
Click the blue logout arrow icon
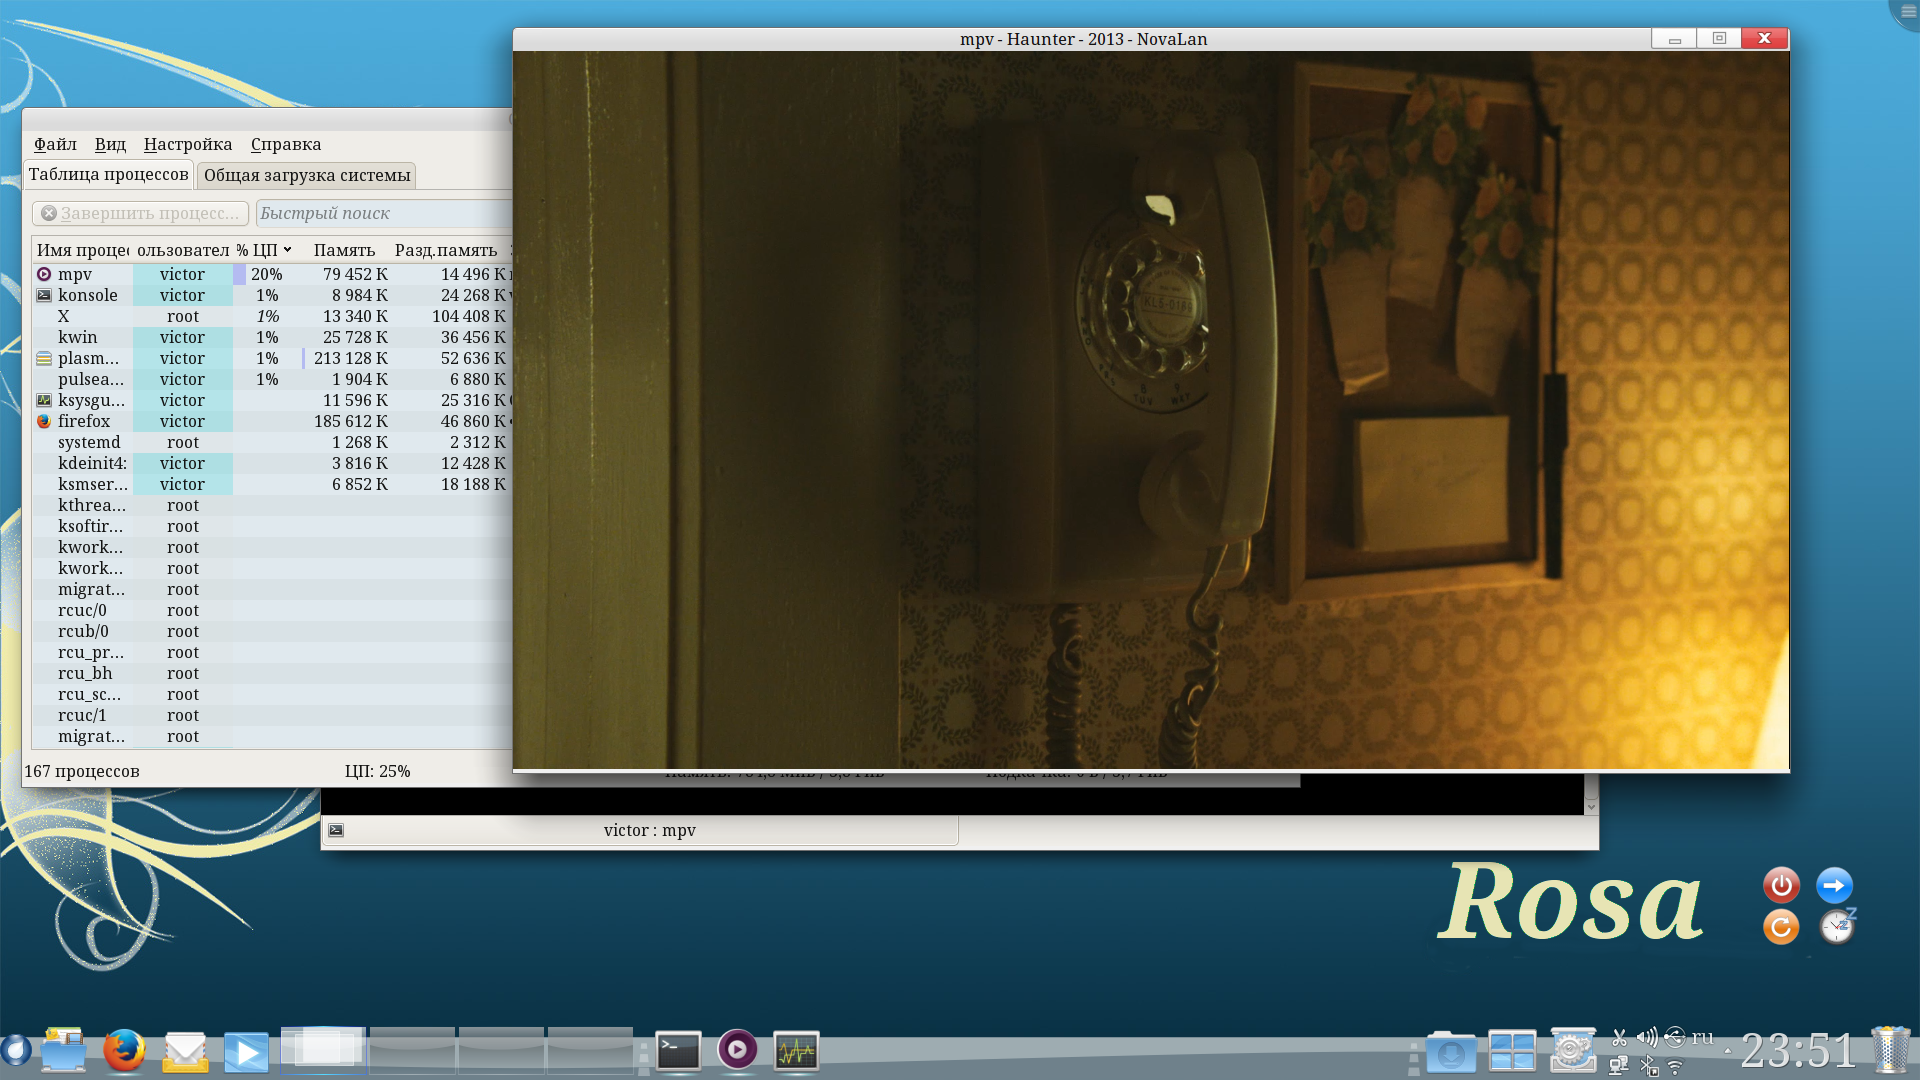coord(1834,885)
